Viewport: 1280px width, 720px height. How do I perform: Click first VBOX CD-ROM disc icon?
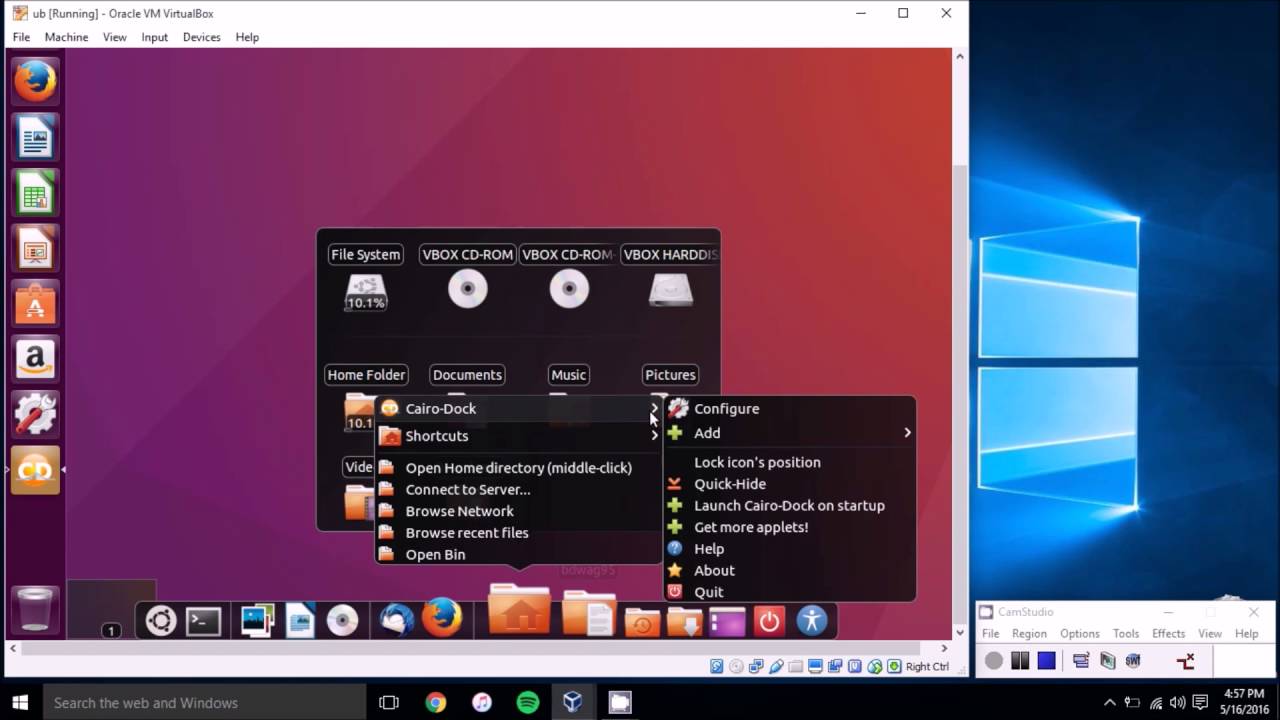point(467,290)
